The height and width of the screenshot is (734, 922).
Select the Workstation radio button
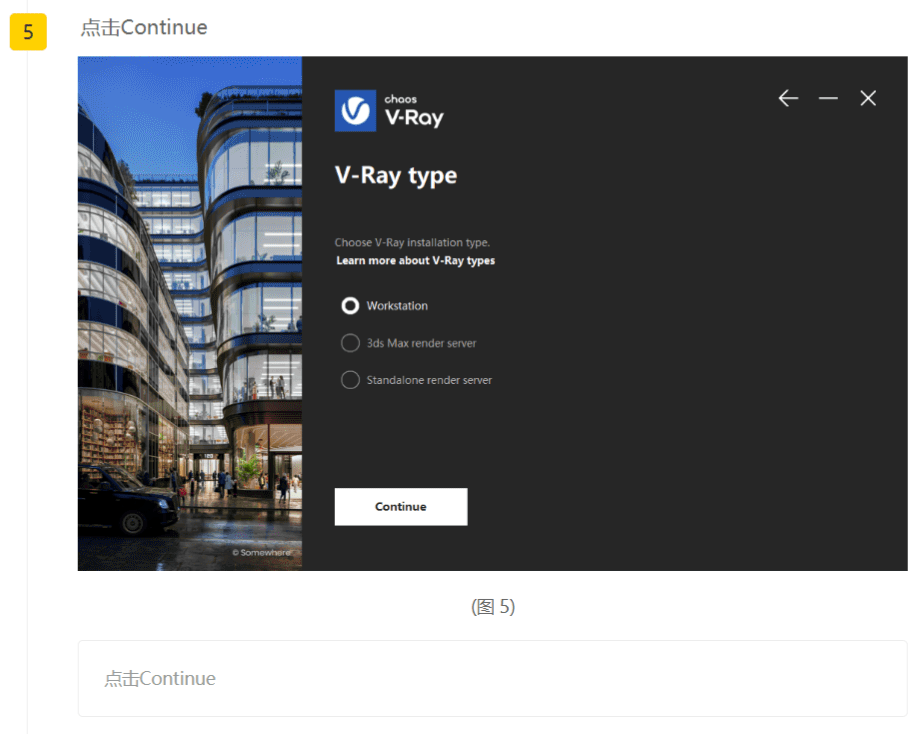click(x=350, y=306)
